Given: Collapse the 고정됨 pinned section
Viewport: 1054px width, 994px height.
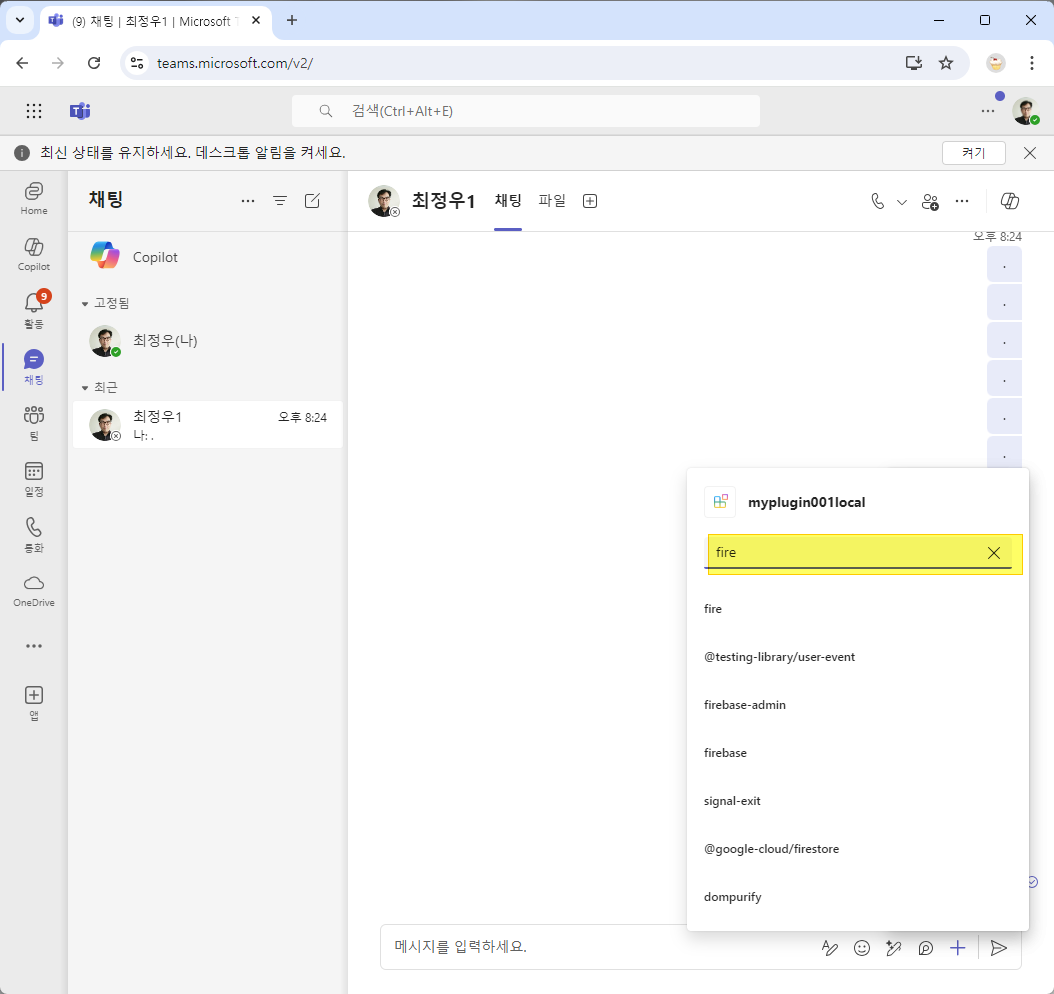Looking at the screenshot, I should pyautogui.click(x=85, y=304).
